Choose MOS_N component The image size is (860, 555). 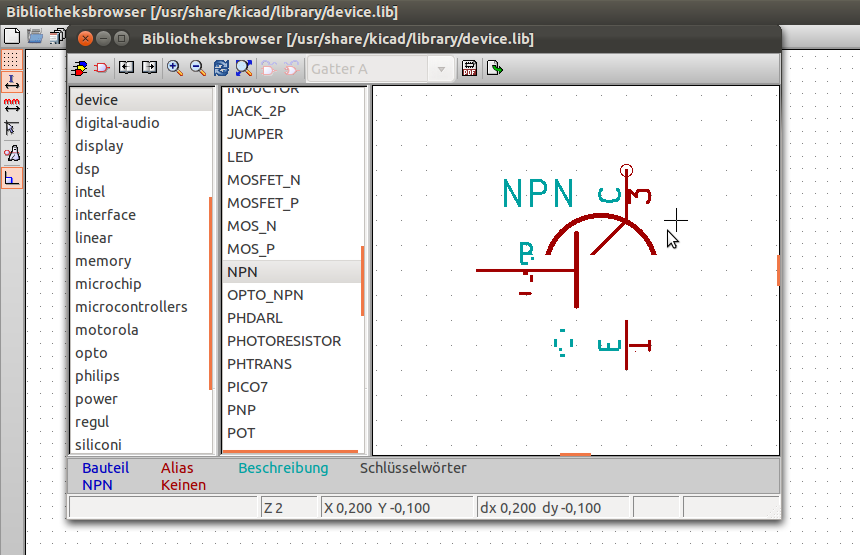(292, 226)
